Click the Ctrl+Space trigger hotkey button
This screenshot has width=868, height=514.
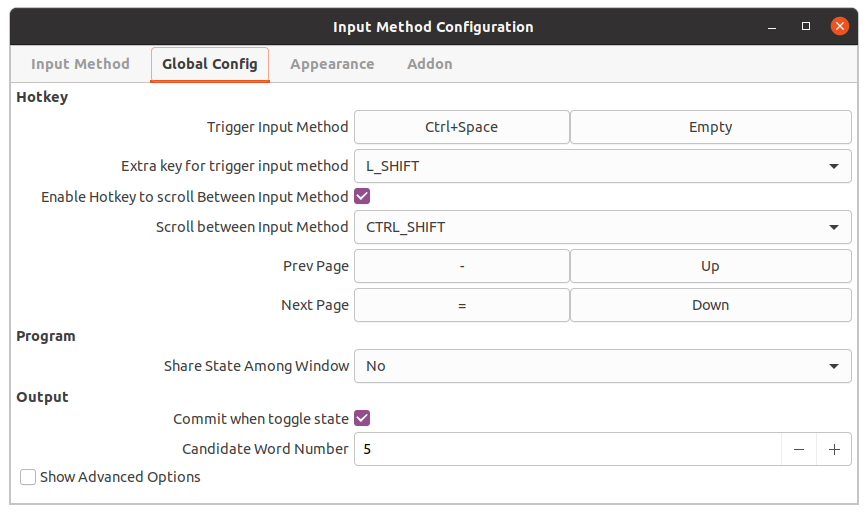click(462, 127)
